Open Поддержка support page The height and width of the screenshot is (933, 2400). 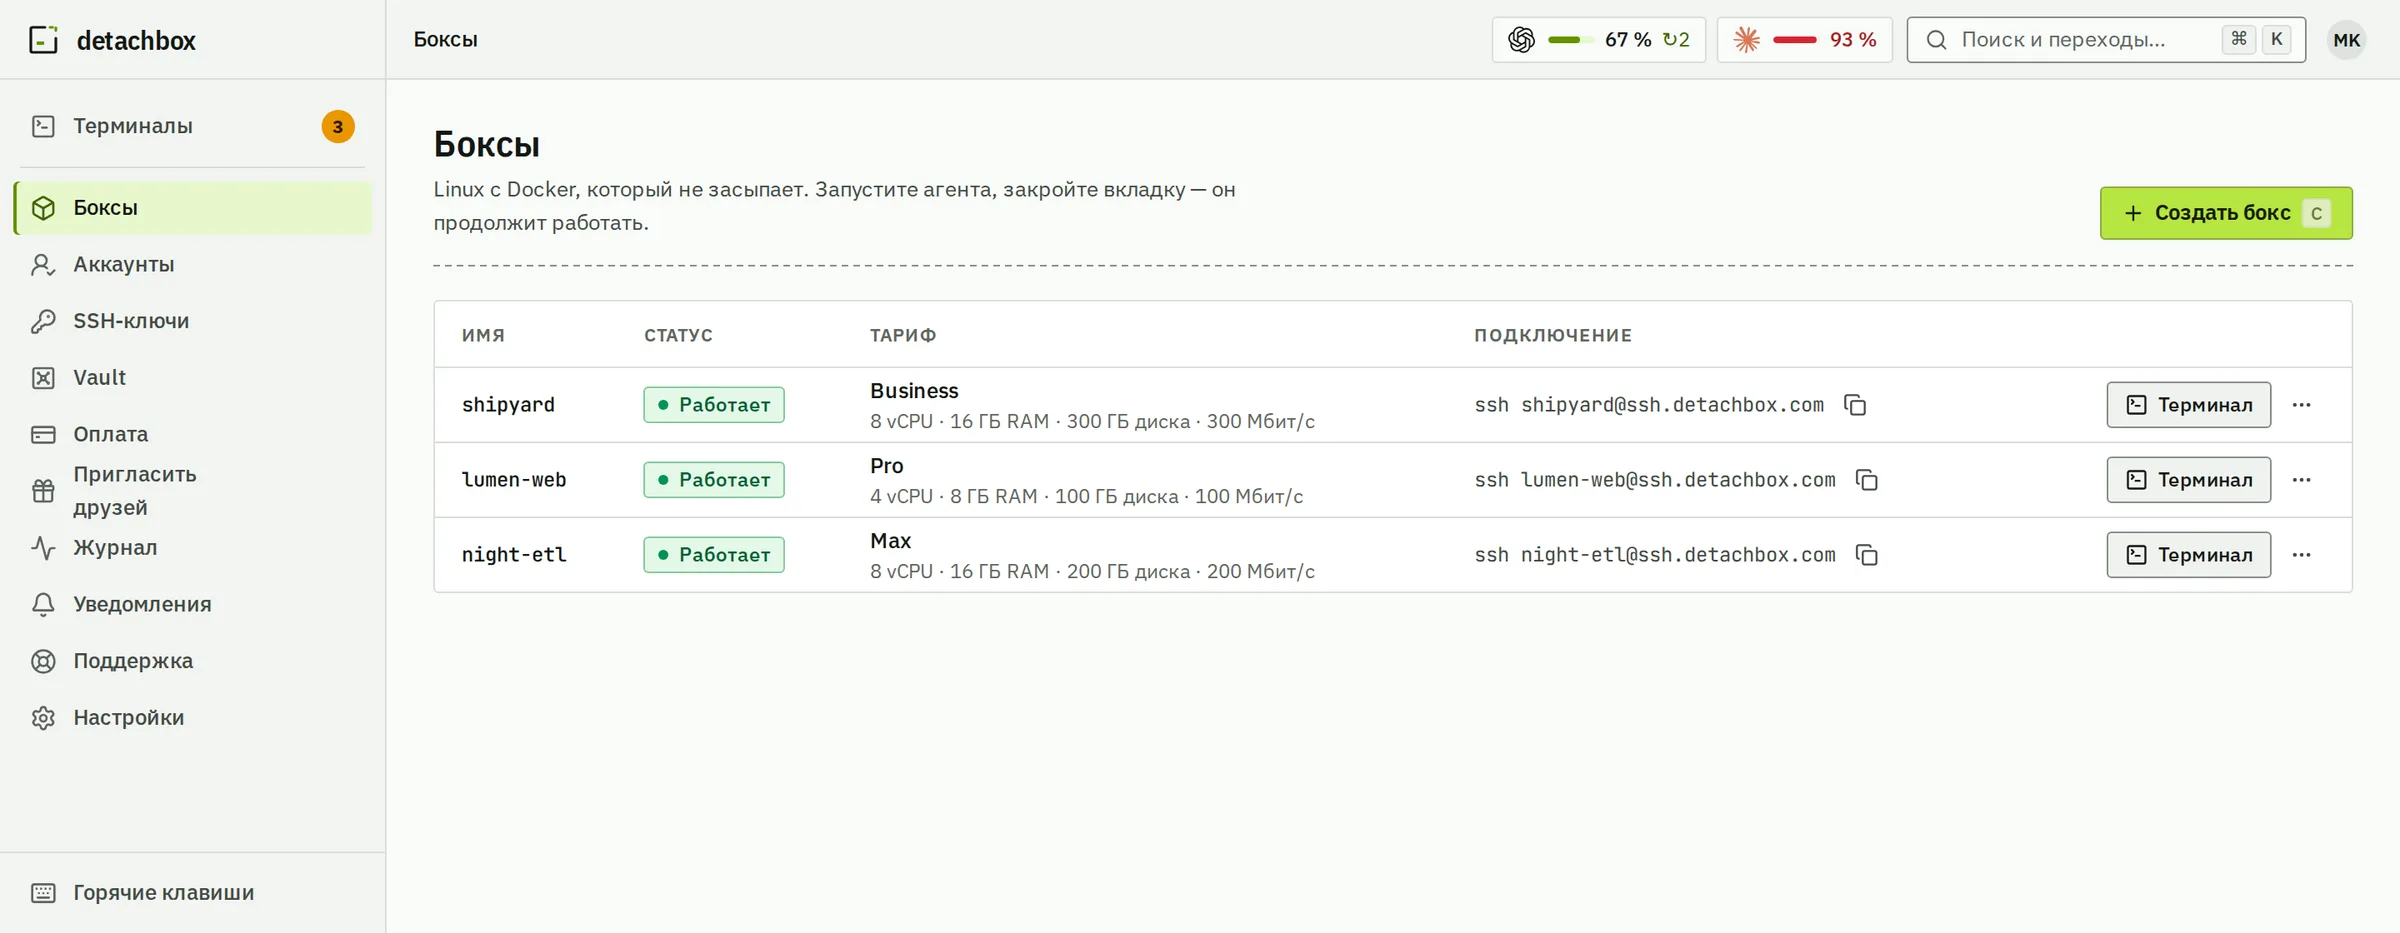click(x=192, y=661)
